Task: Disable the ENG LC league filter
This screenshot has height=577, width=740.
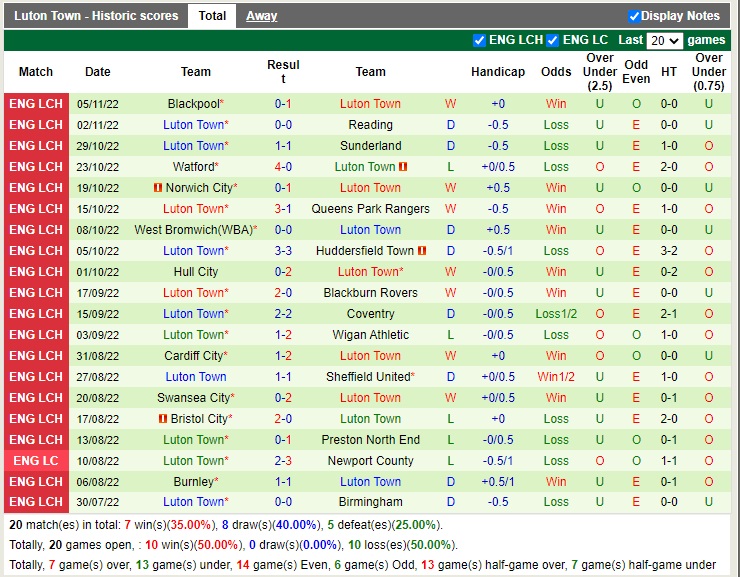Action: click(553, 40)
